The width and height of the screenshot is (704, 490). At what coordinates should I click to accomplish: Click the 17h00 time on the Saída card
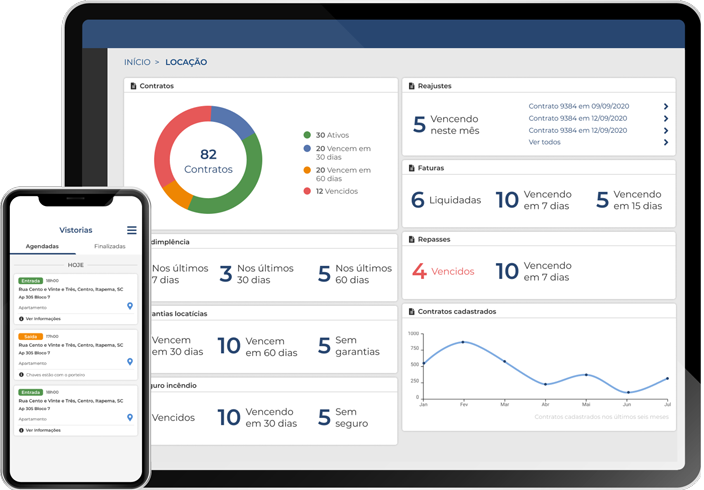(52, 336)
